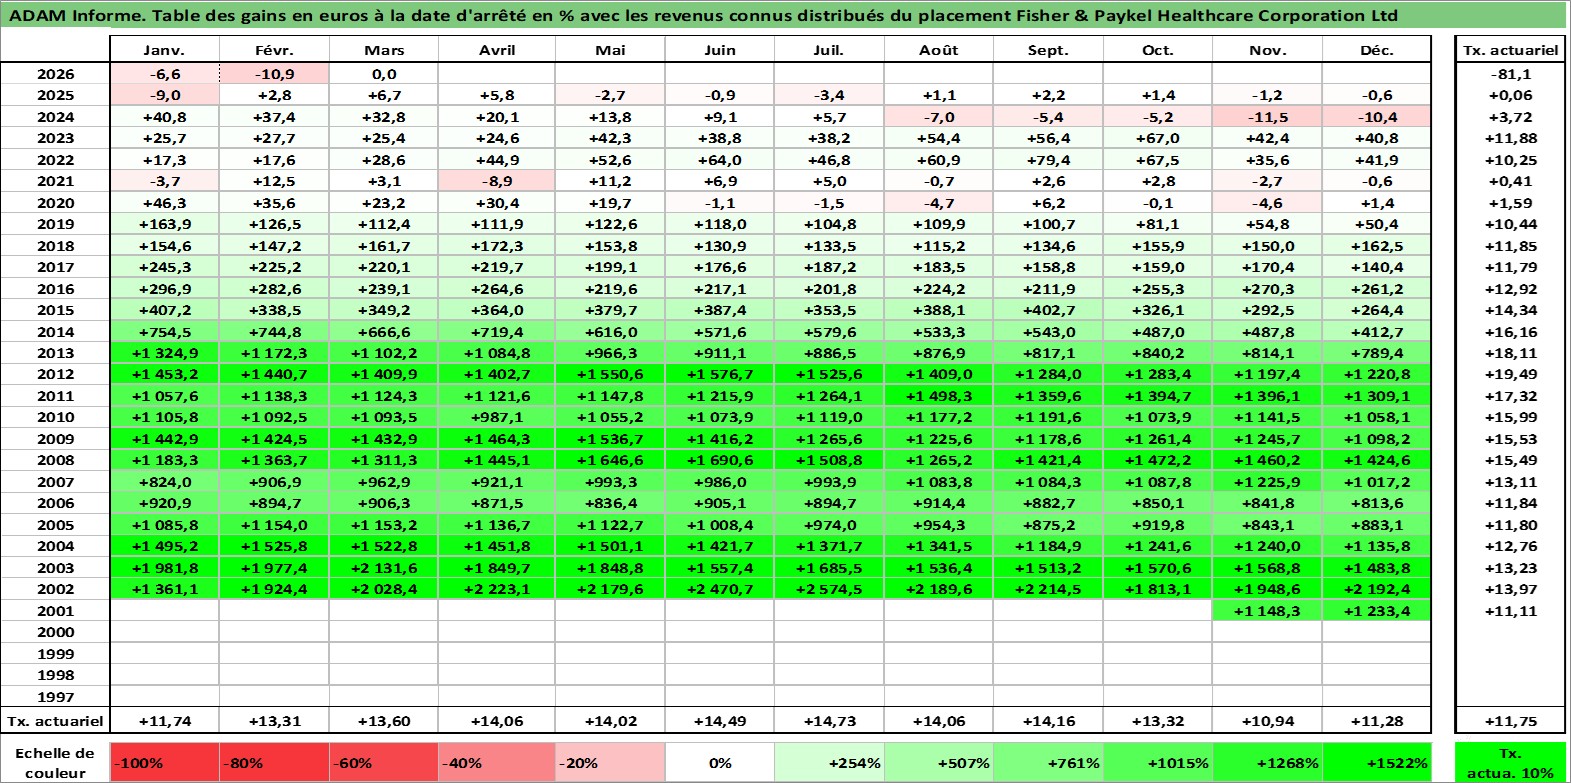Select the cell showing +407,2
This screenshot has width=1571, height=783.
pos(164,310)
